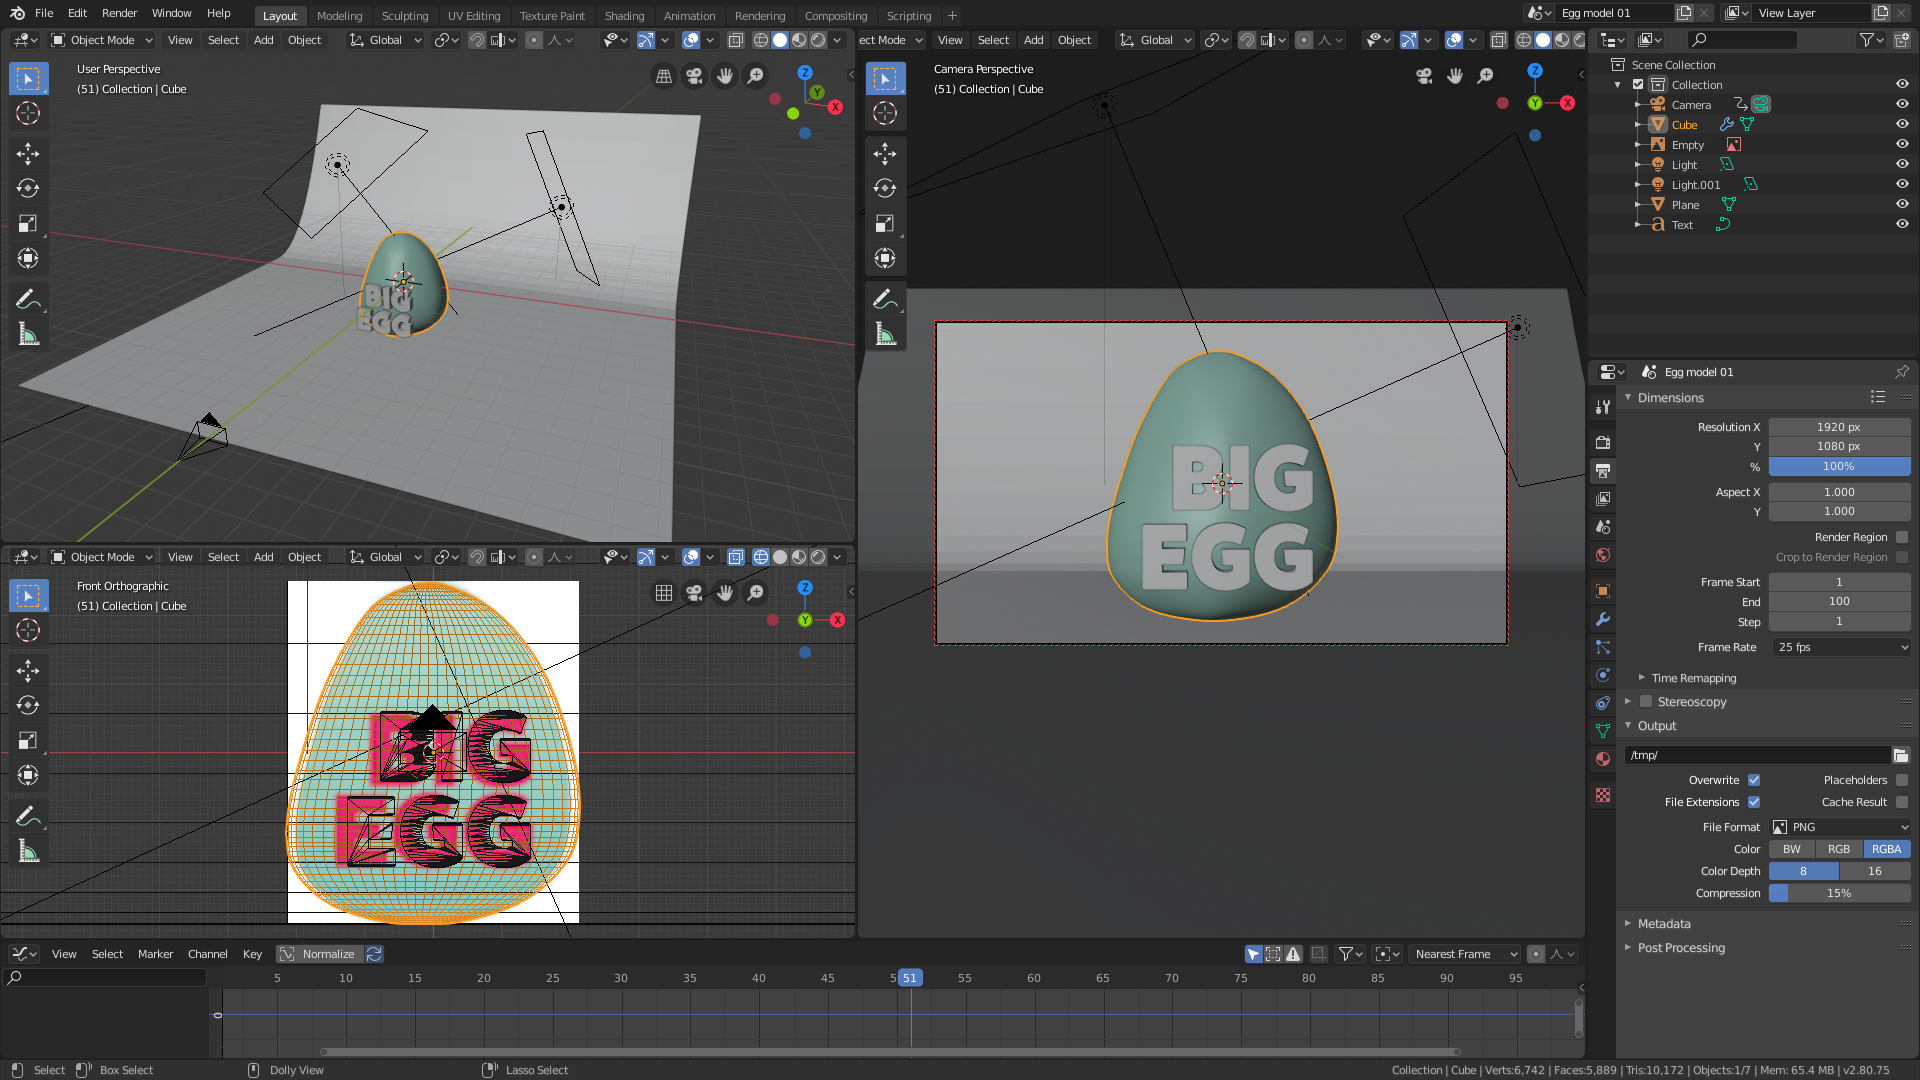Toggle camera view icon in user perspective viewport
The width and height of the screenshot is (1920, 1080).
[x=694, y=76]
